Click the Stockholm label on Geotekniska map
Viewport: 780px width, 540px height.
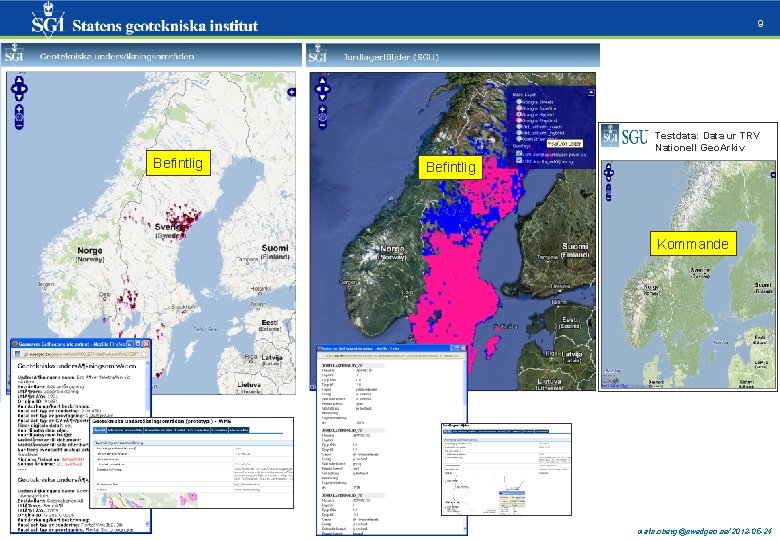[x=183, y=307]
